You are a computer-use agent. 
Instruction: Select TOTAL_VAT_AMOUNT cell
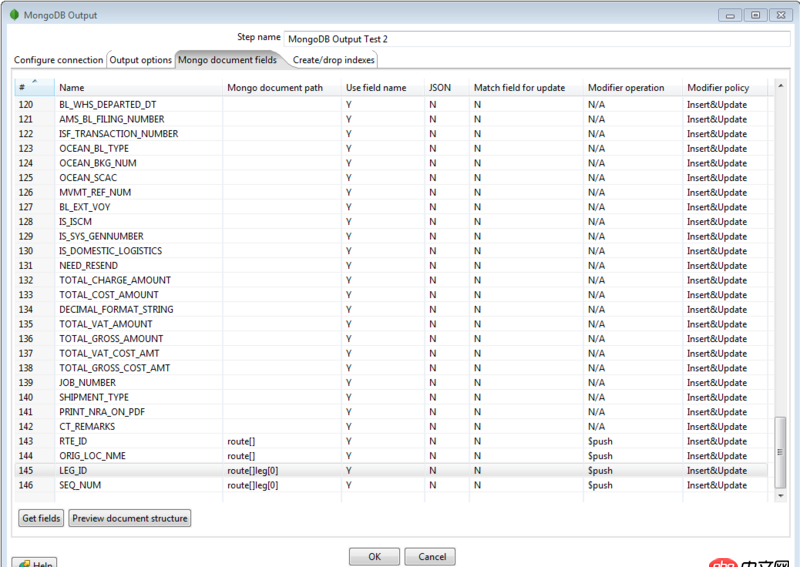click(x=138, y=324)
